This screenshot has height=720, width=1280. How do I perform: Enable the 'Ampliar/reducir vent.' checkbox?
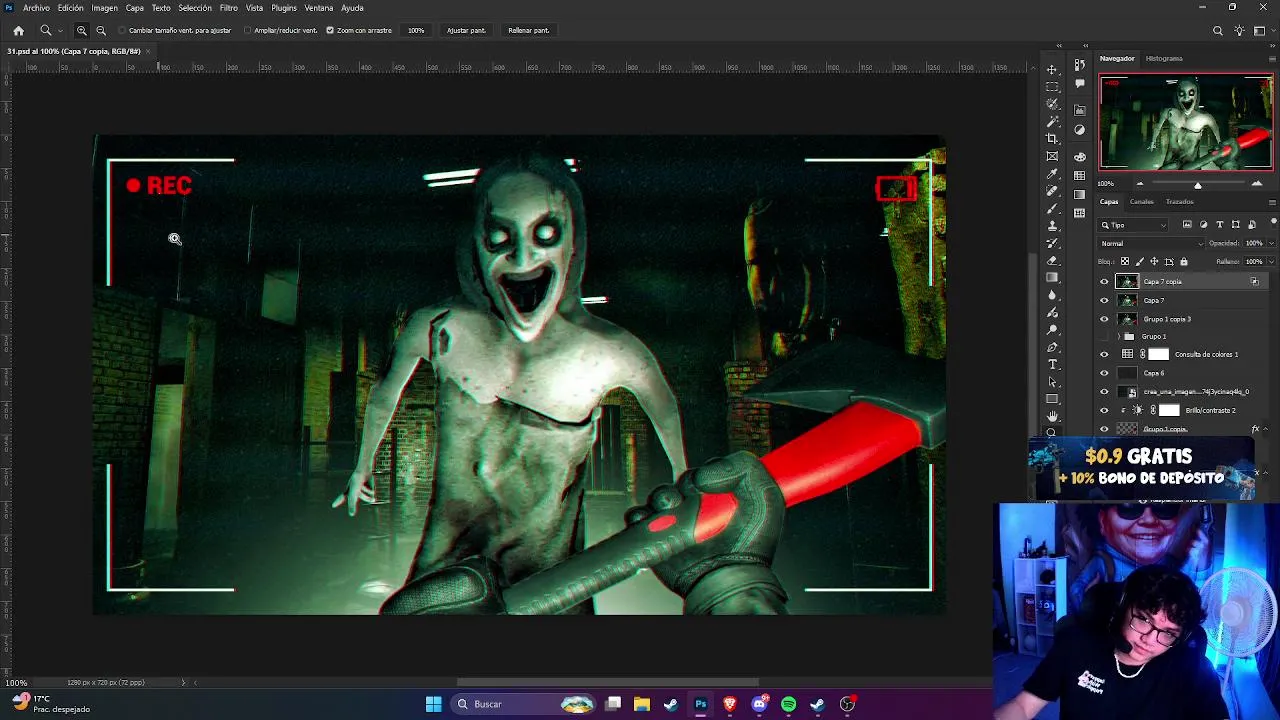coord(248,31)
